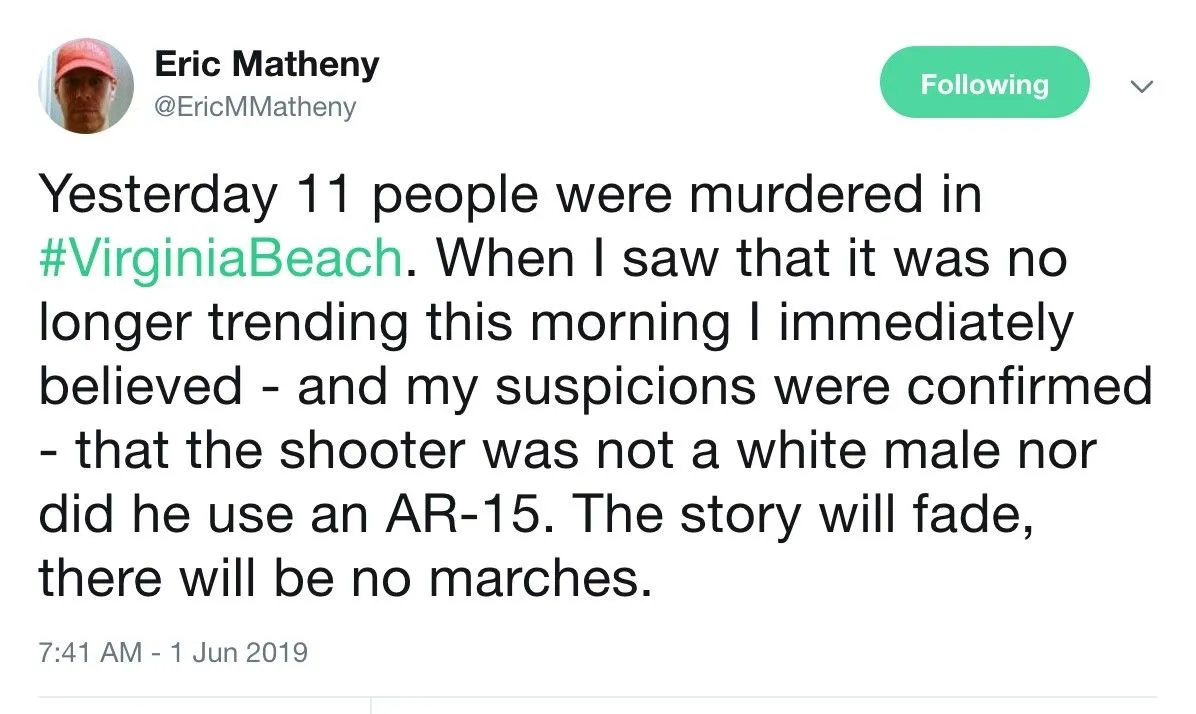The height and width of the screenshot is (714, 1196).
Task: Expand the tweet options chevron
Action: point(1141,87)
